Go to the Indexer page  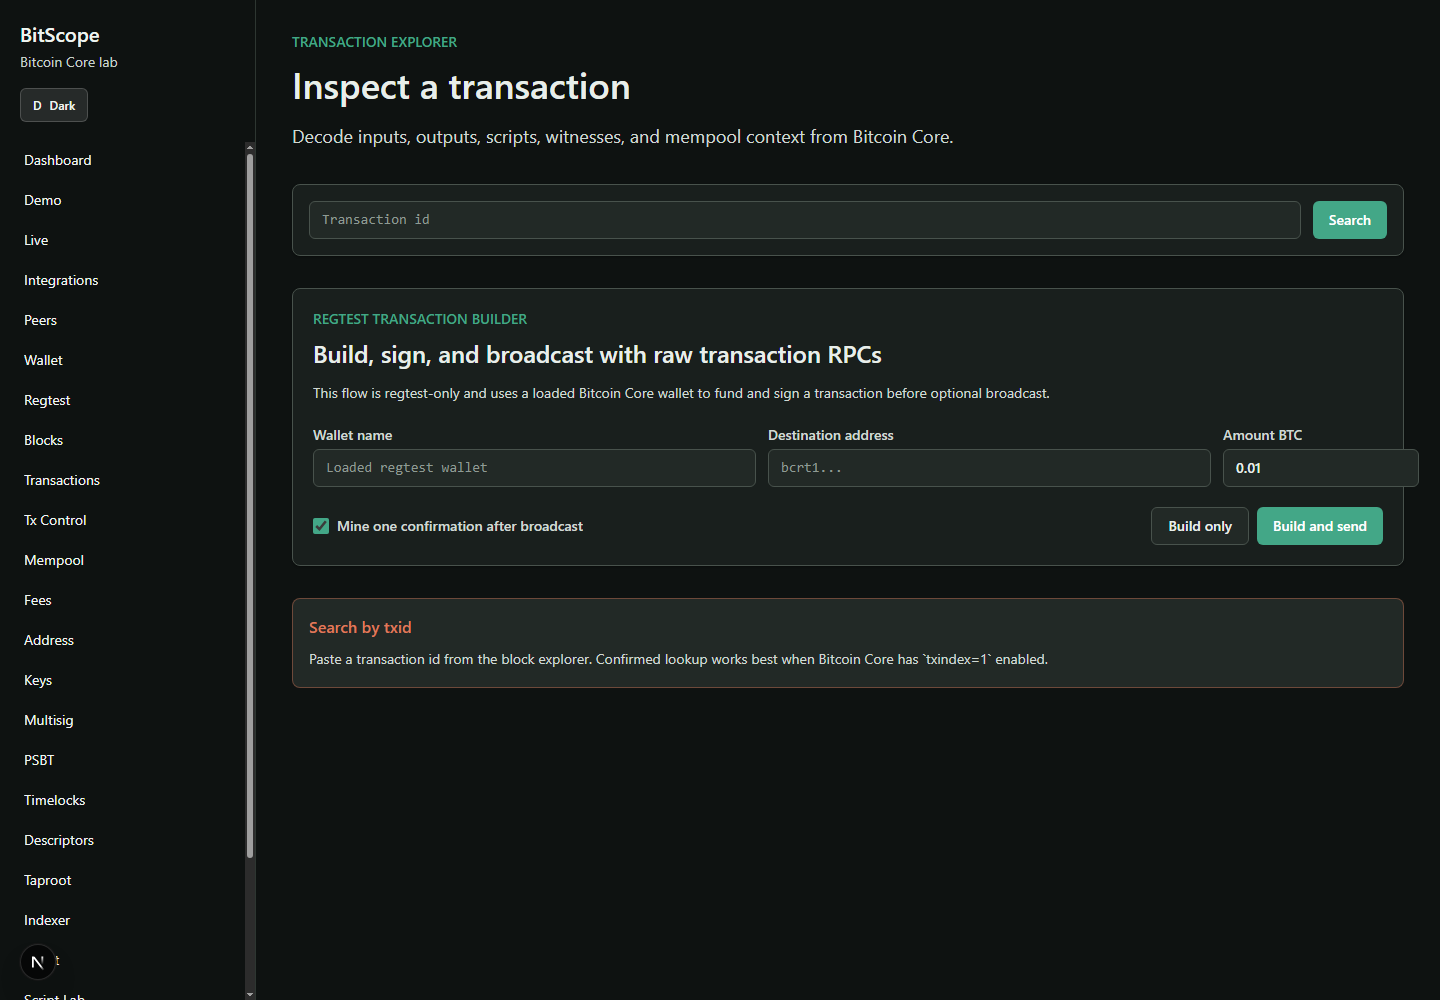[47, 920]
